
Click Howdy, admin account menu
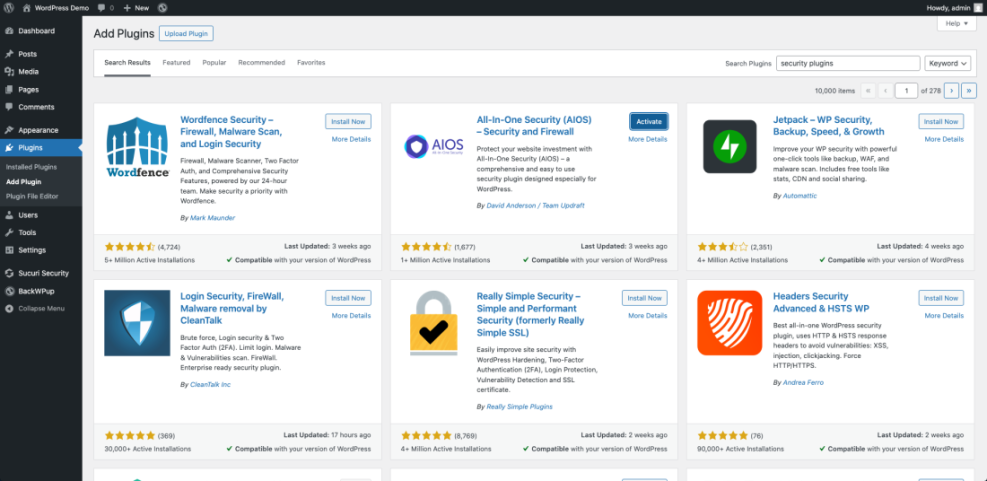point(953,8)
